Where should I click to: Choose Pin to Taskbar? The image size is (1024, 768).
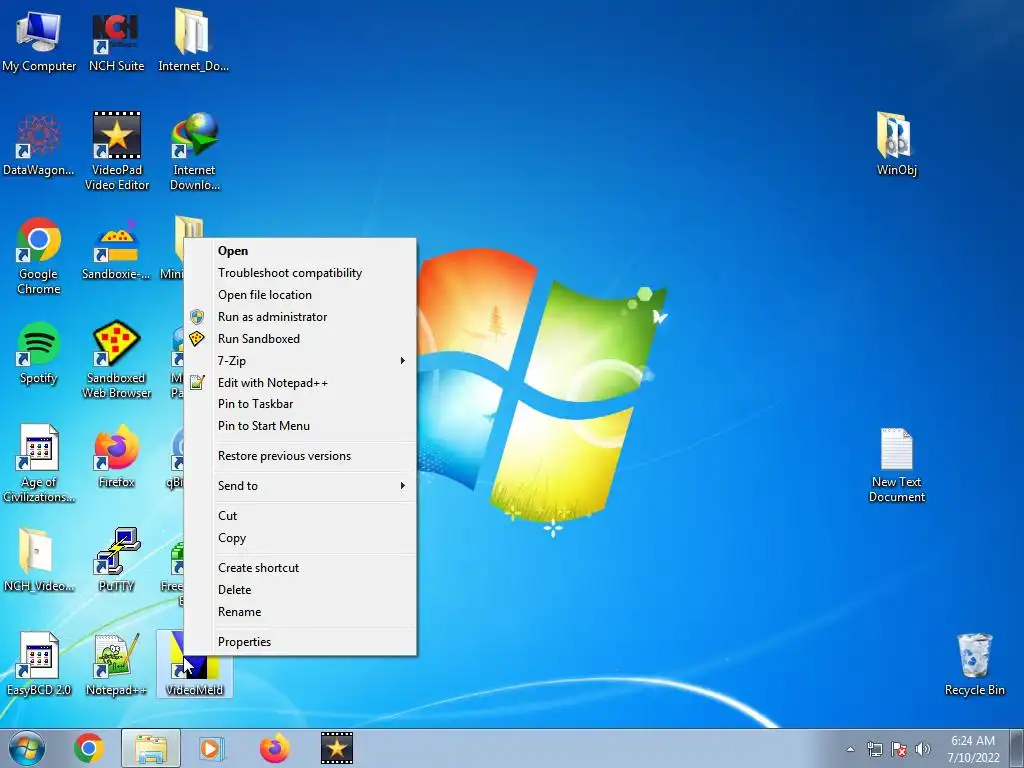(x=301, y=404)
